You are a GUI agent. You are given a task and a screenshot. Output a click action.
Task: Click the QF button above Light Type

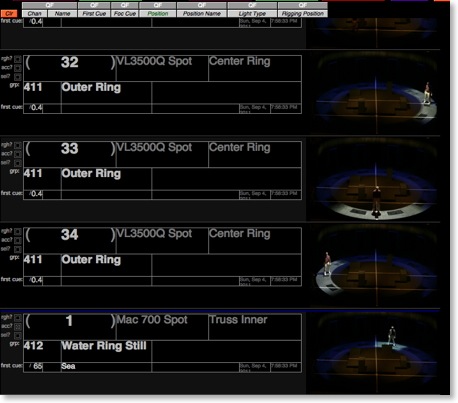point(252,5)
